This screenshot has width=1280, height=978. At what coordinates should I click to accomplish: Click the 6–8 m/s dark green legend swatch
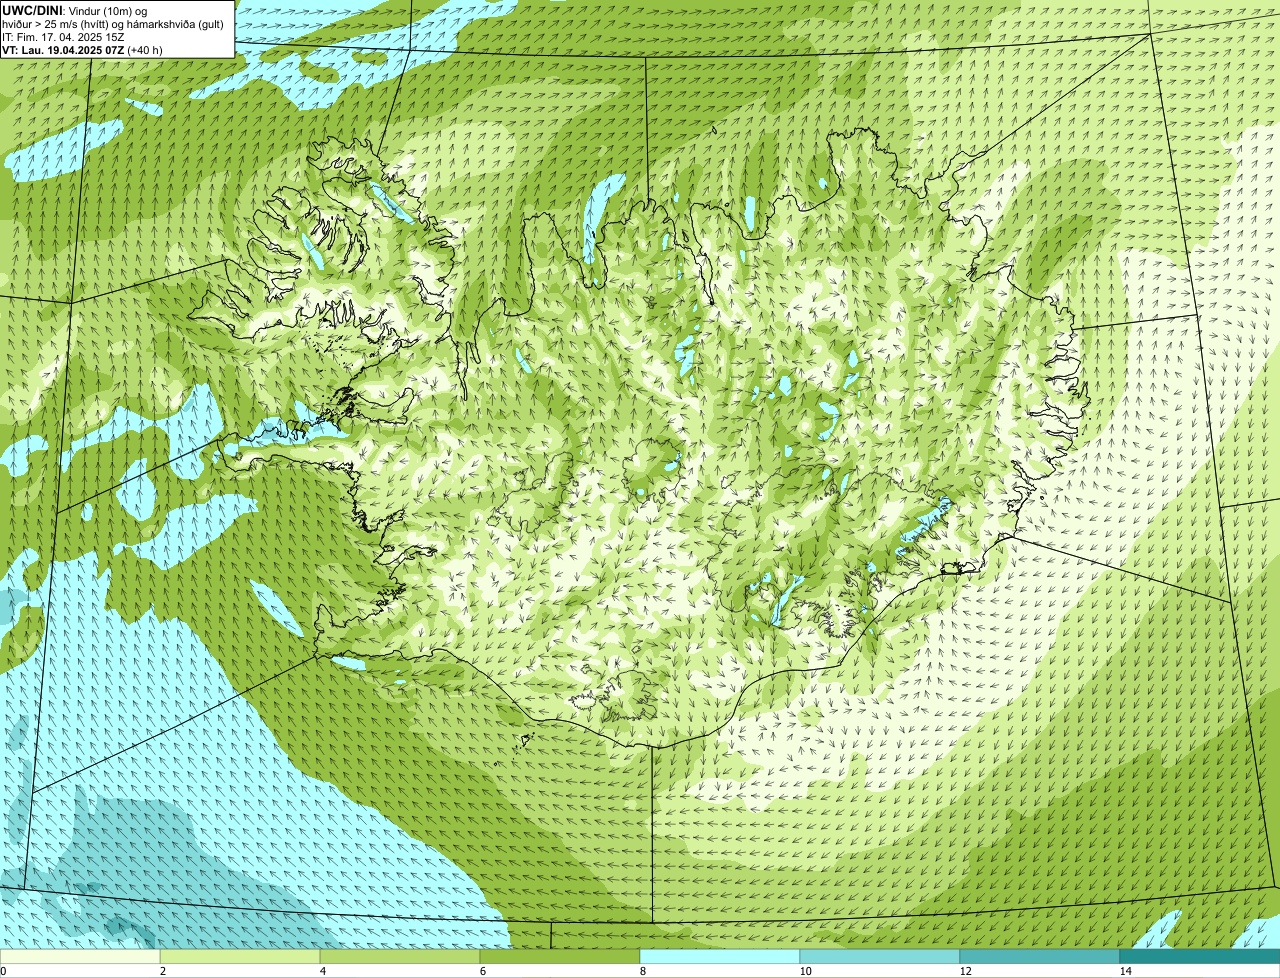(560, 957)
